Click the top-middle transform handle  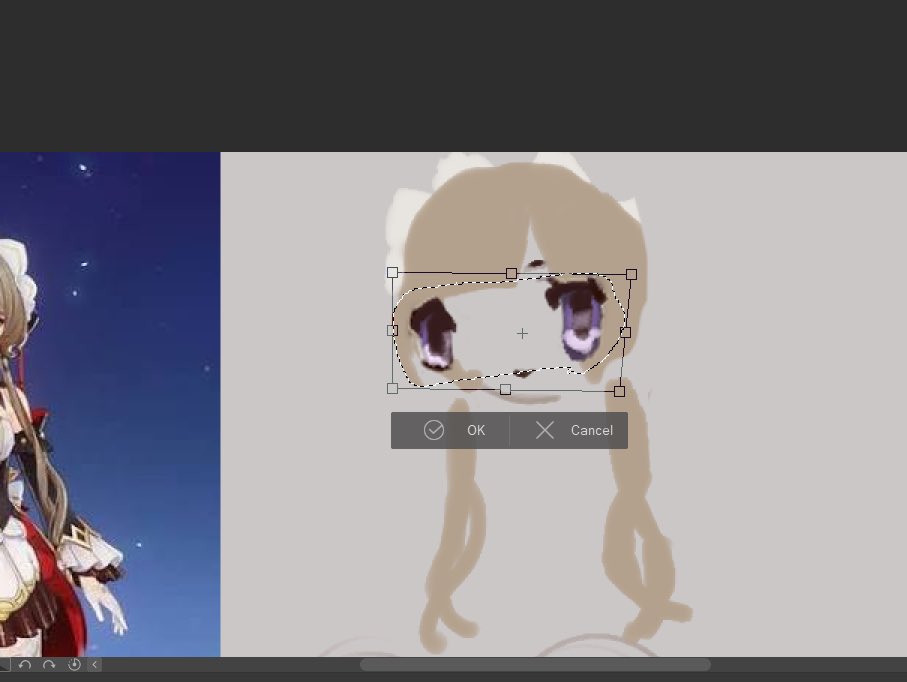pos(511,273)
